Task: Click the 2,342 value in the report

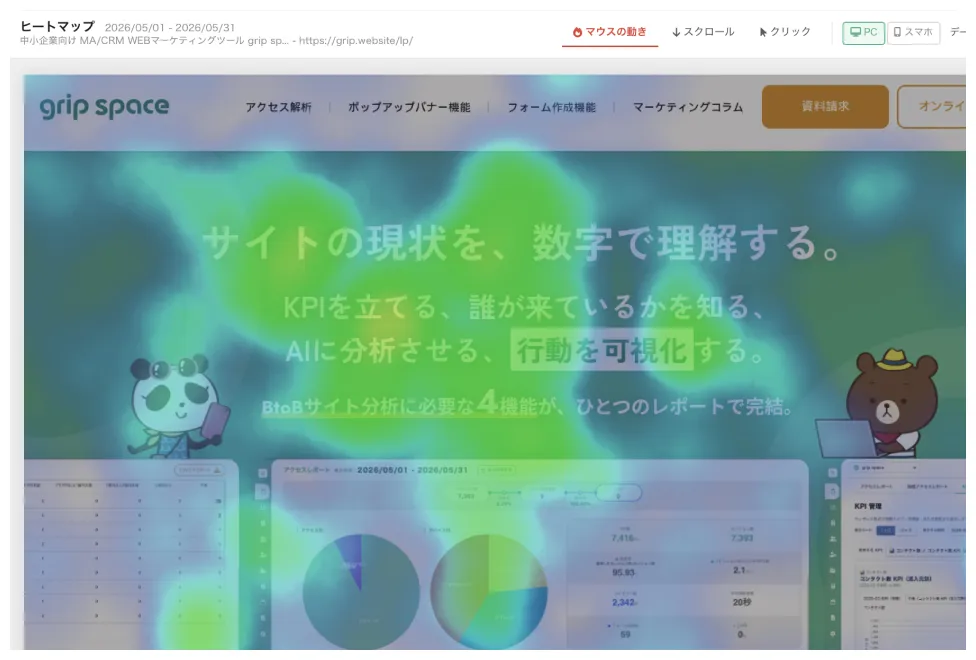Action: coord(623,602)
